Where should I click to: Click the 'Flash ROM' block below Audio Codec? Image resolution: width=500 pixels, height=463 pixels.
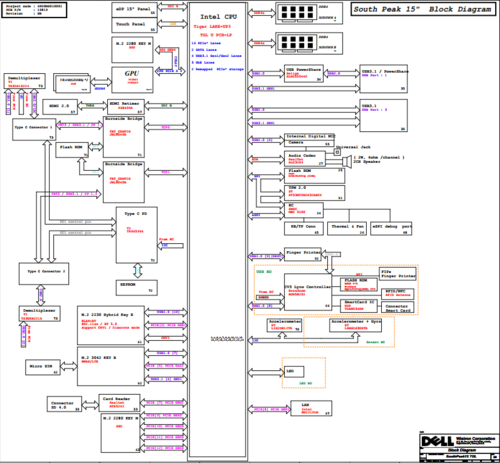(x=314, y=176)
